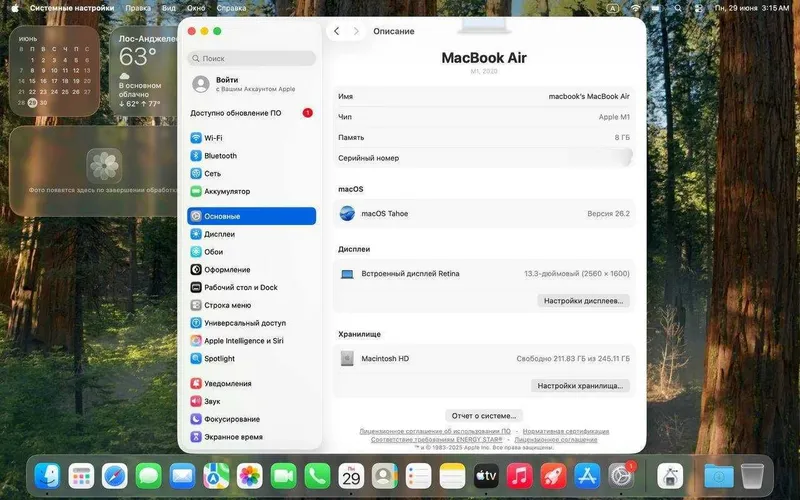Open Calendar from the Dock
This screenshot has width=800, height=500.
coord(351,476)
